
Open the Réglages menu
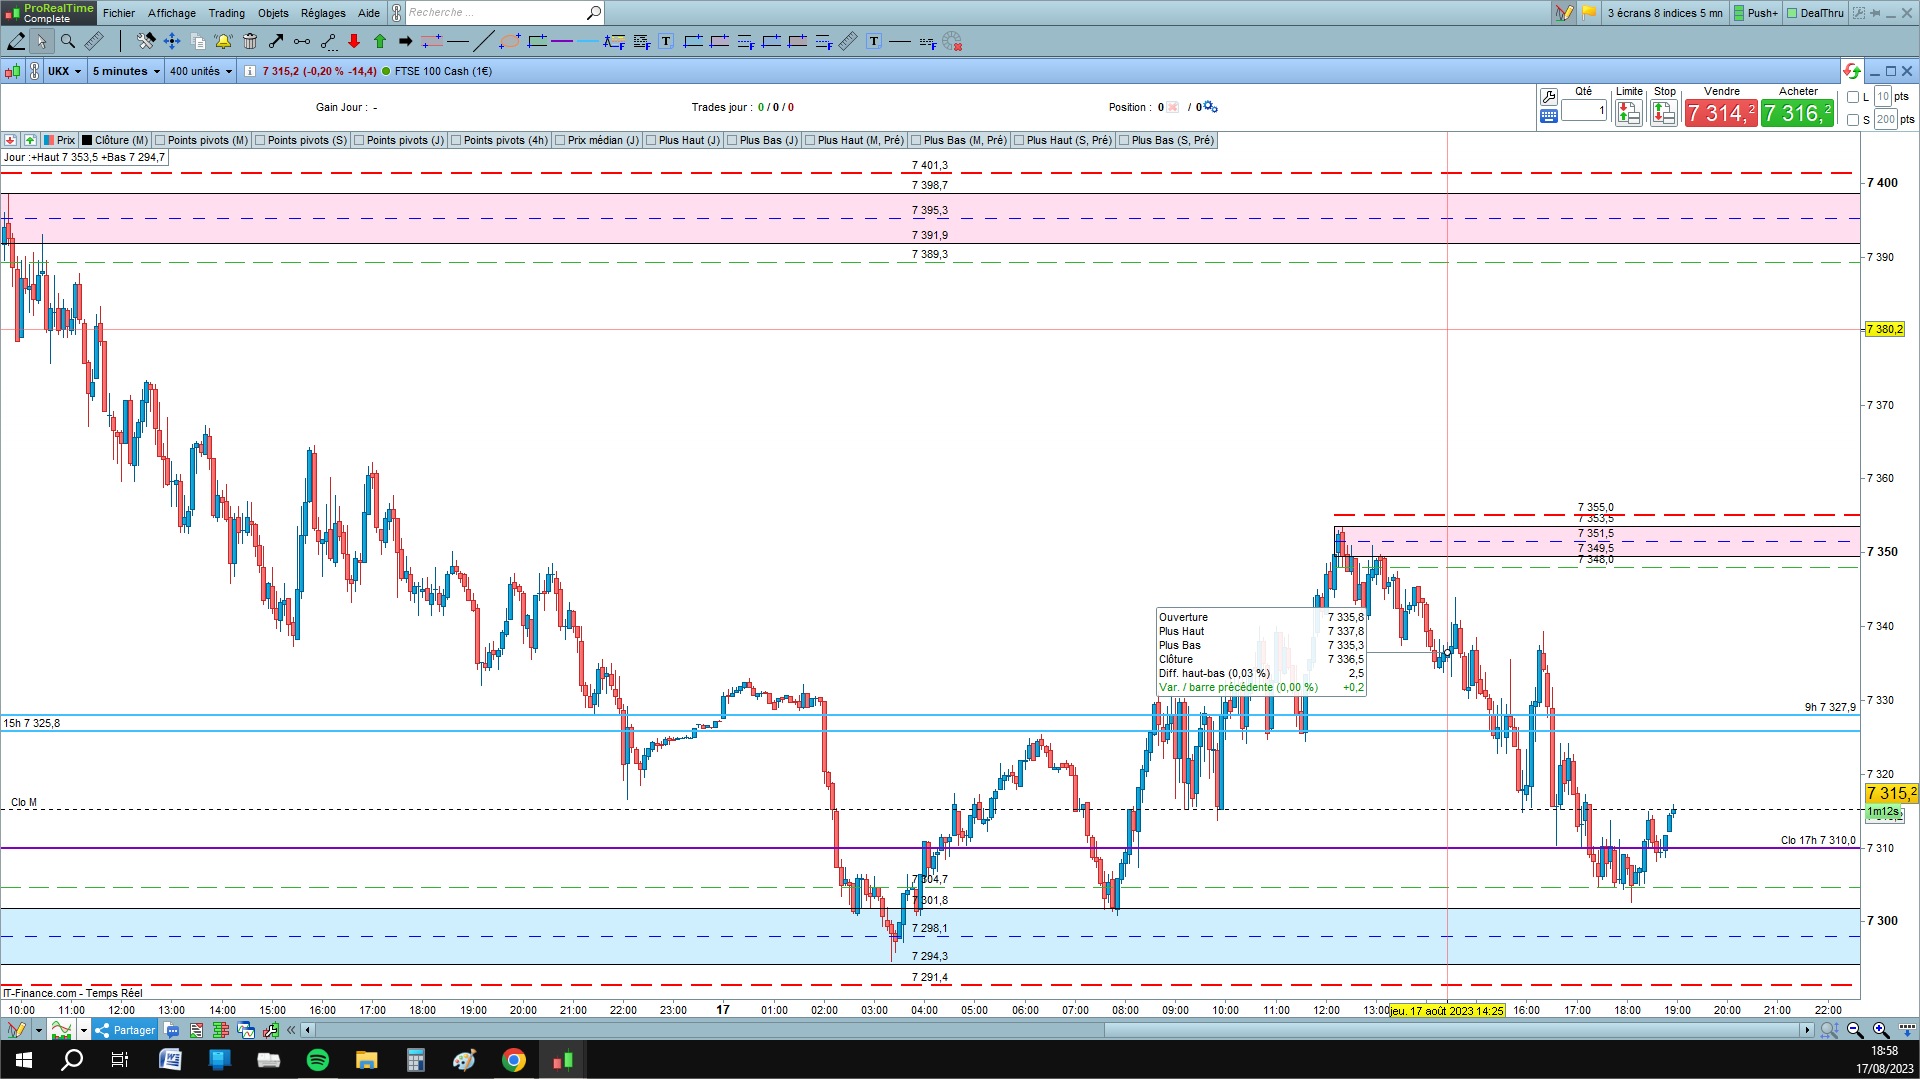tap(323, 13)
